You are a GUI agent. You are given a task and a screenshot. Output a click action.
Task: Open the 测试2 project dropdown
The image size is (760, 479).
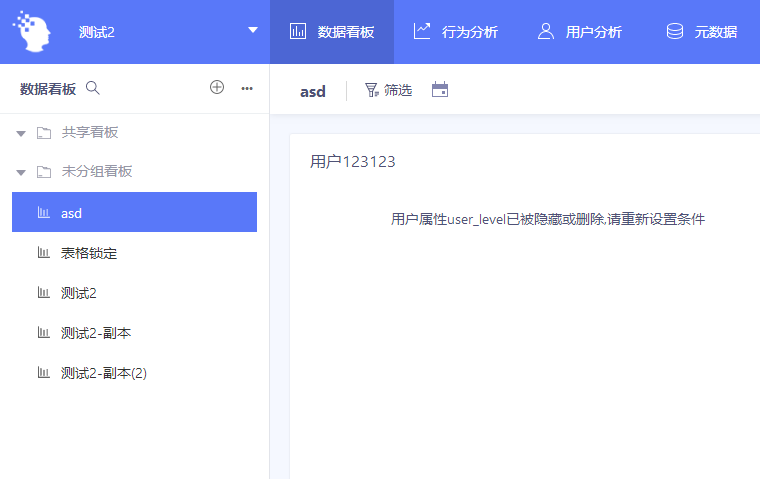pyautogui.click(x=253, y=31)
